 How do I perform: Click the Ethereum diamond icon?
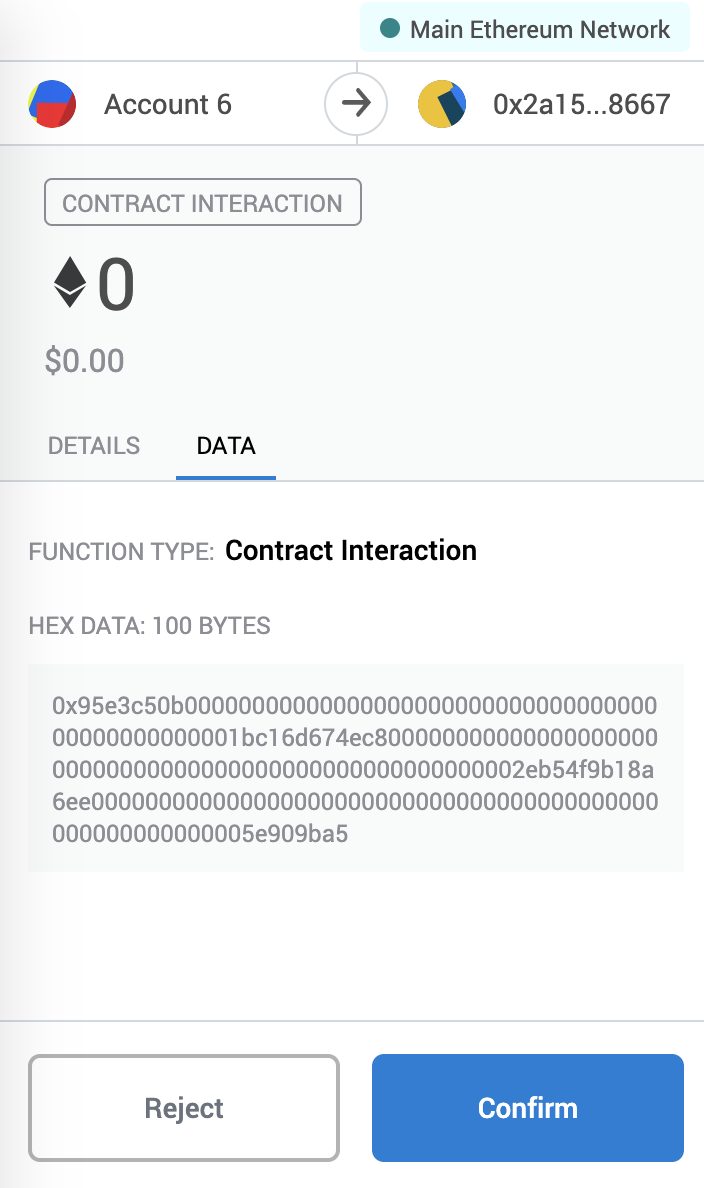68,282
